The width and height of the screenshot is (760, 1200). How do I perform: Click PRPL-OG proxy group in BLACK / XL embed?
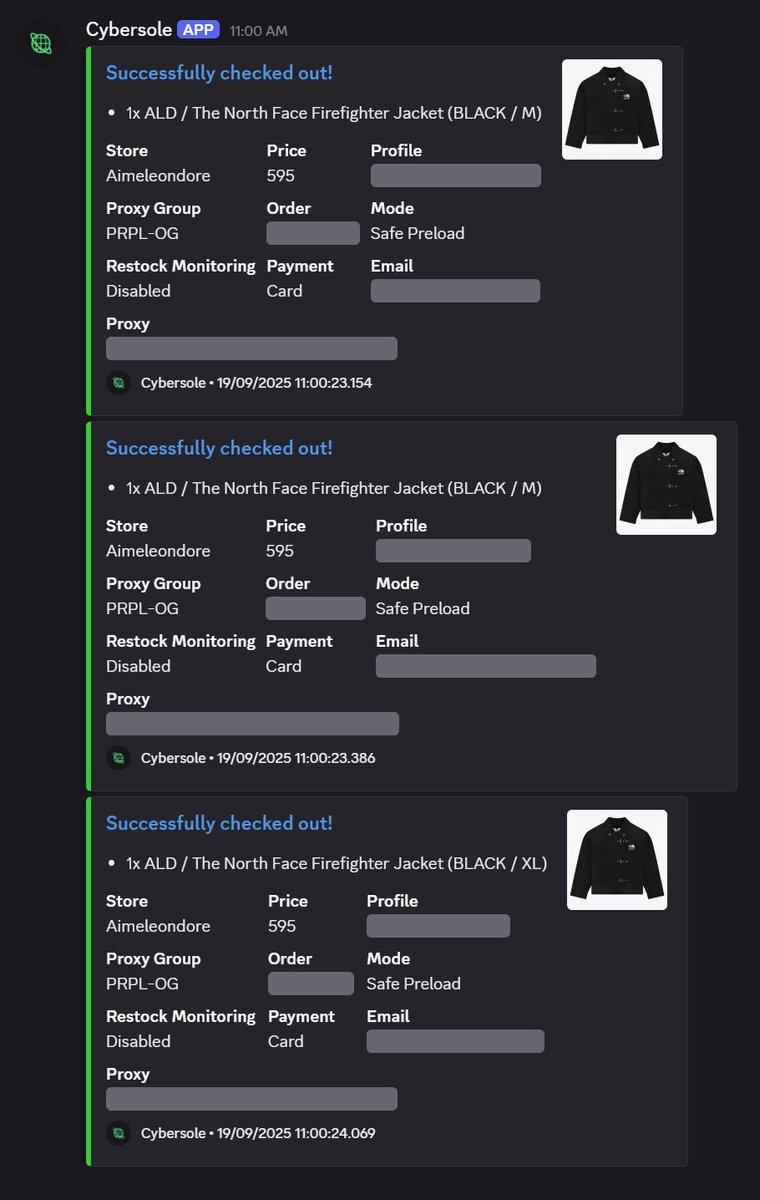tap(142, 983)
